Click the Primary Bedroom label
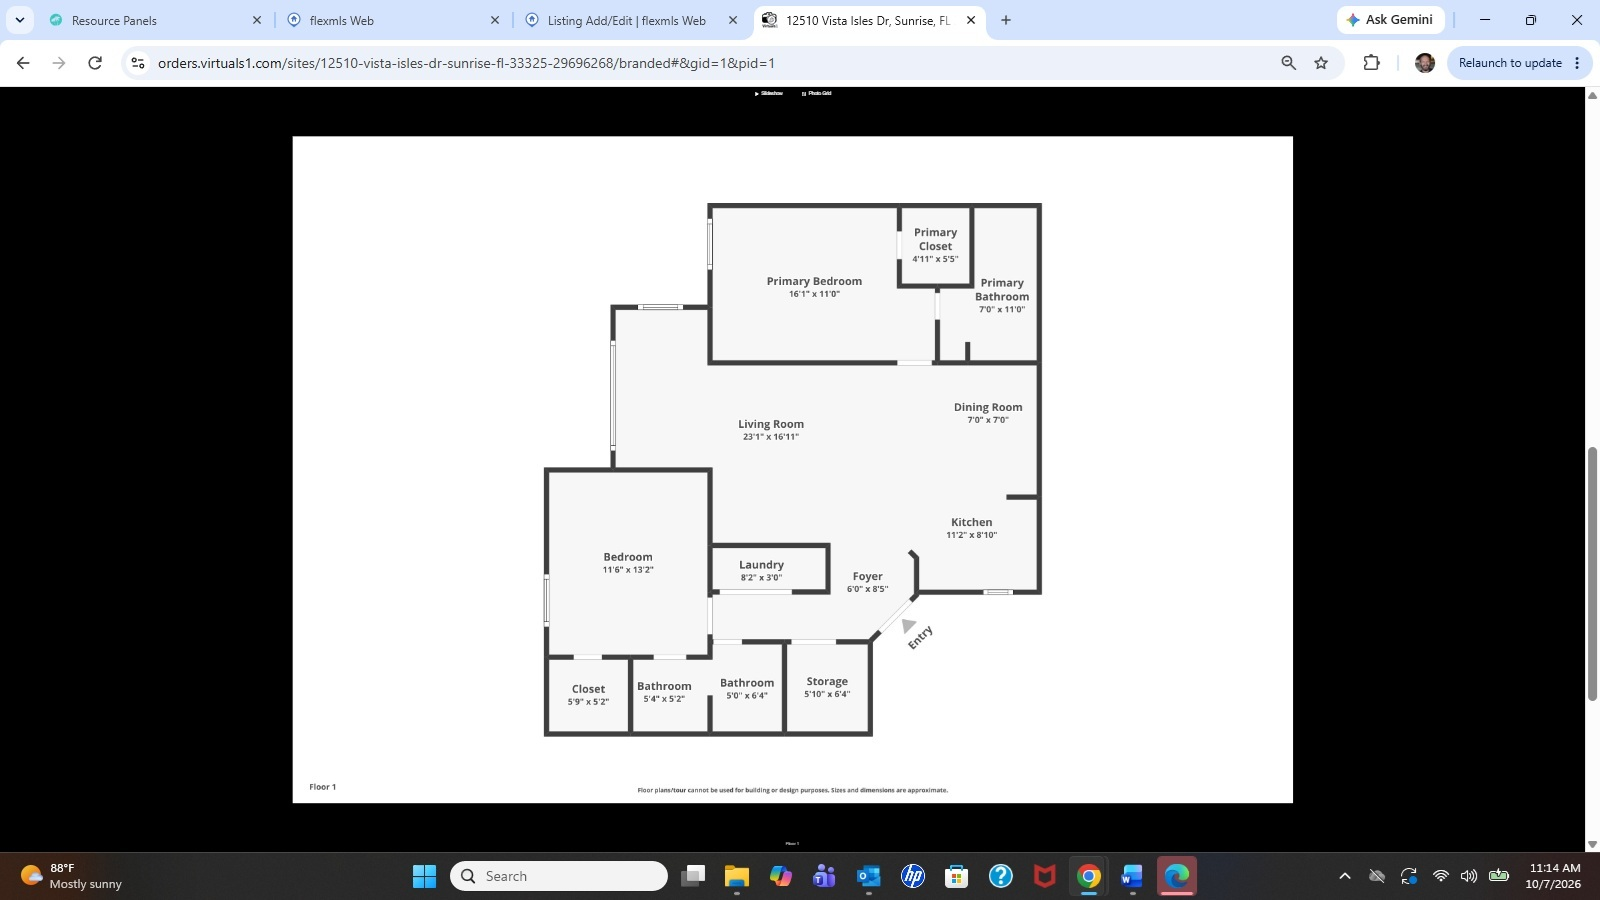The height and width of the screenshot is (900, 1600). (814, 282)
